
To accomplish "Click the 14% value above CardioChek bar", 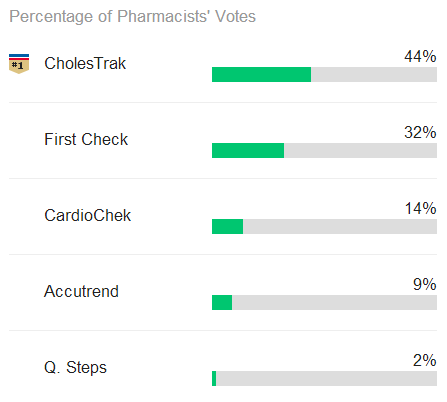I will (x=421, y=208).
